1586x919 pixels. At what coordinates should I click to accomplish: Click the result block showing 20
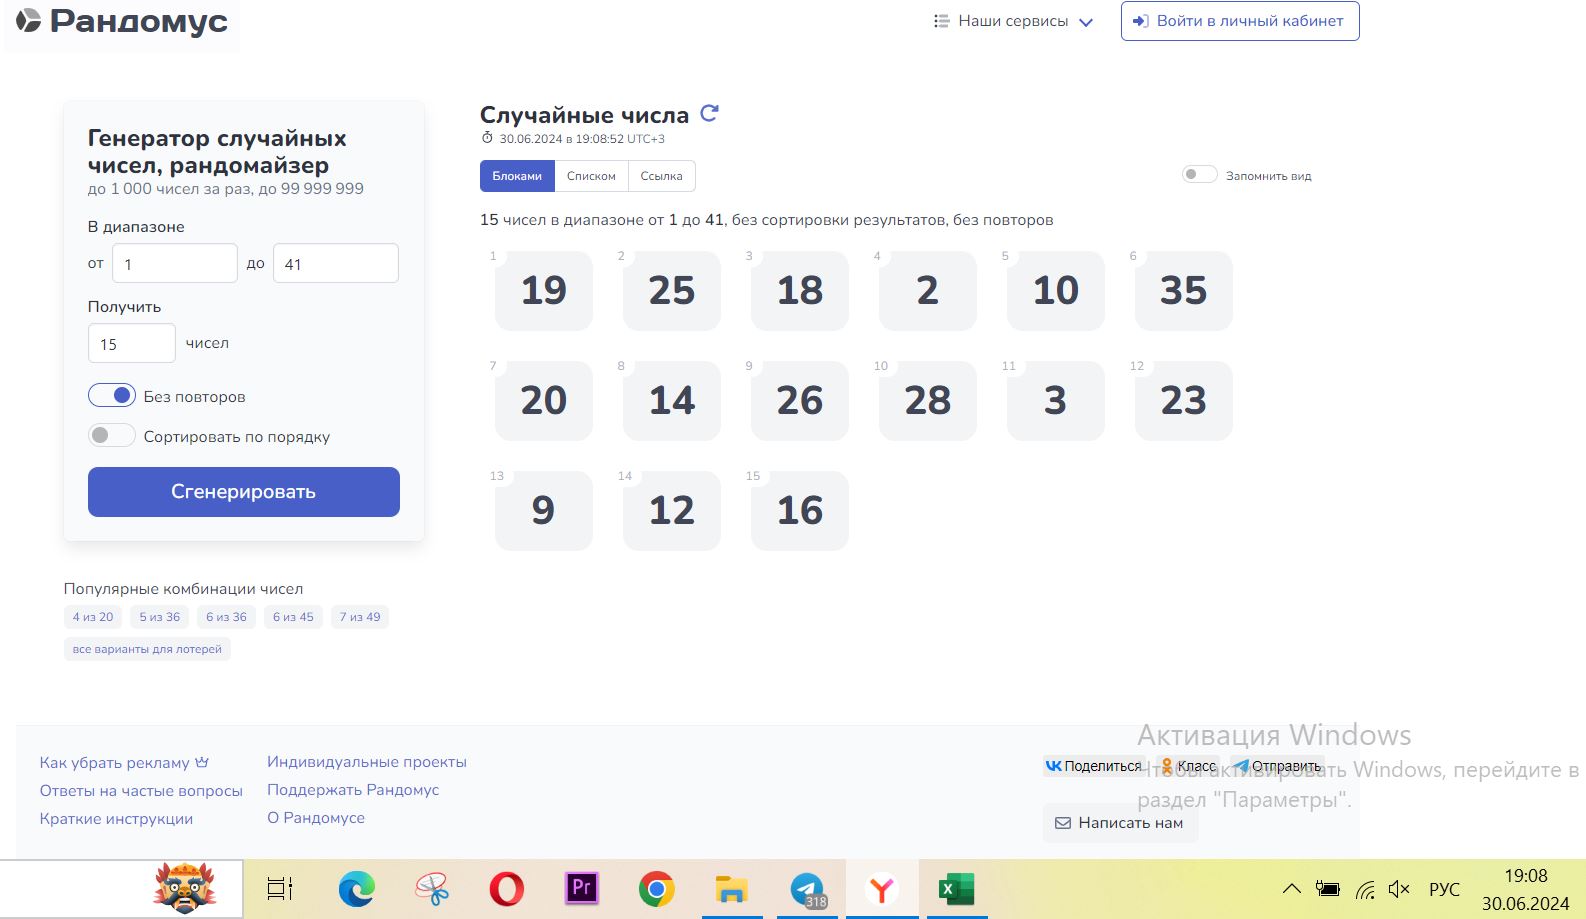(x=544, y=400)
